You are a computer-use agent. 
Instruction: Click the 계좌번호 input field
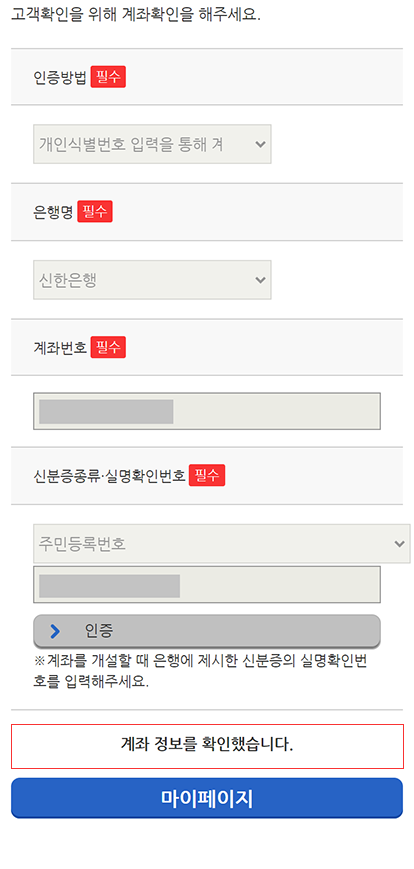(x=207, y=411)
